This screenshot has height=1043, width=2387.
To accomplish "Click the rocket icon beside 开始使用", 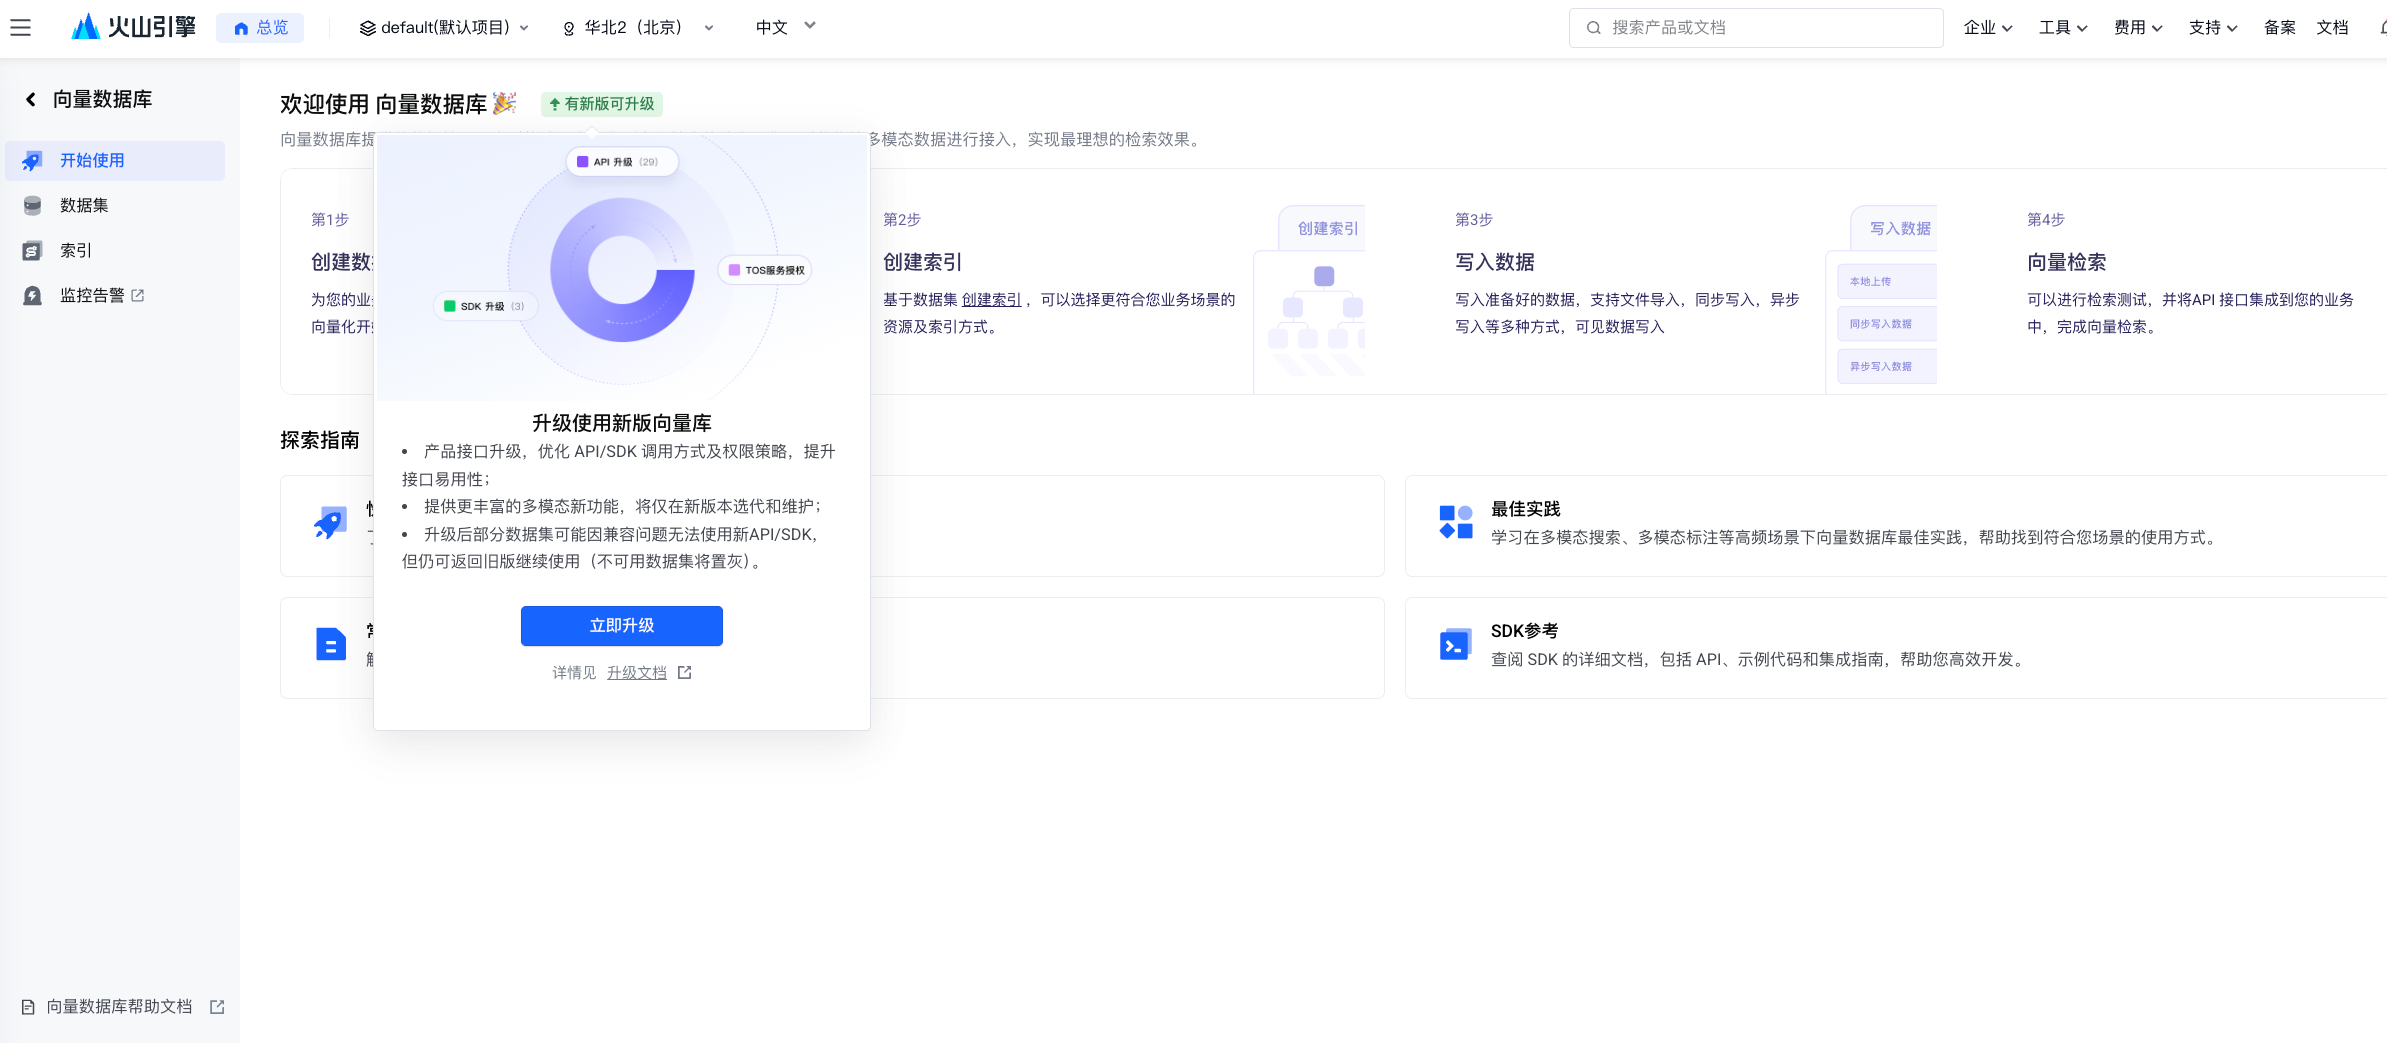I will 33,161.
